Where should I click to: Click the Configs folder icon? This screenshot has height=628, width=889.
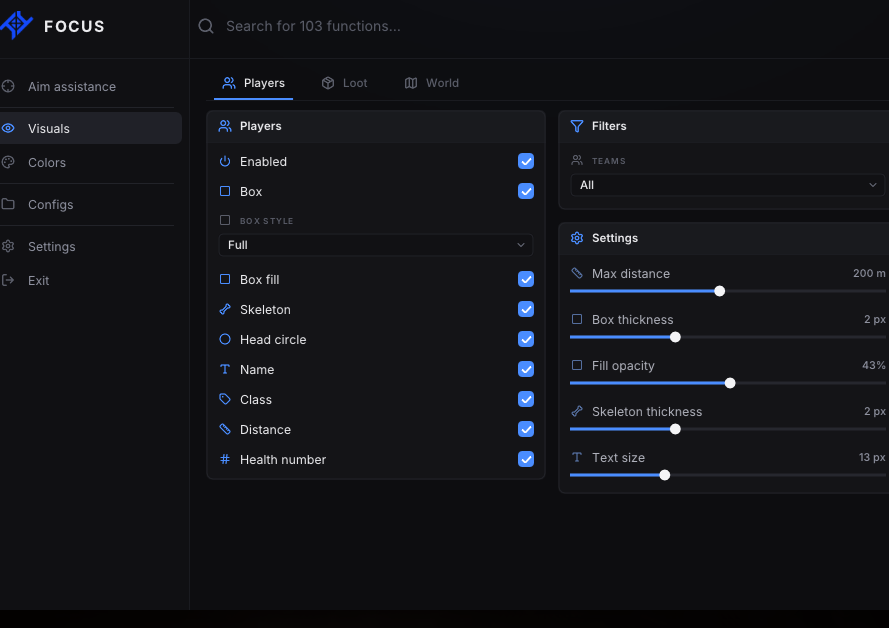pos(8,204)
